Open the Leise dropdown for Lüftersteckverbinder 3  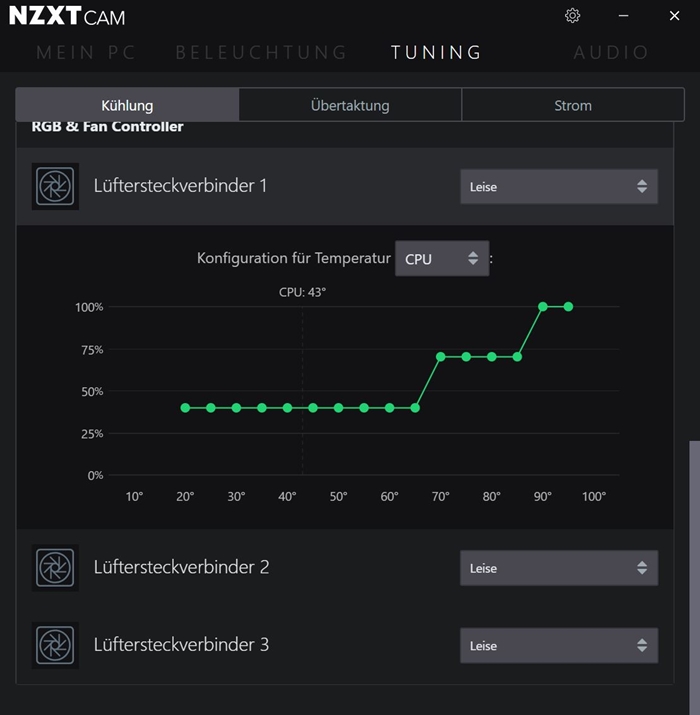[x=559, y=646]
